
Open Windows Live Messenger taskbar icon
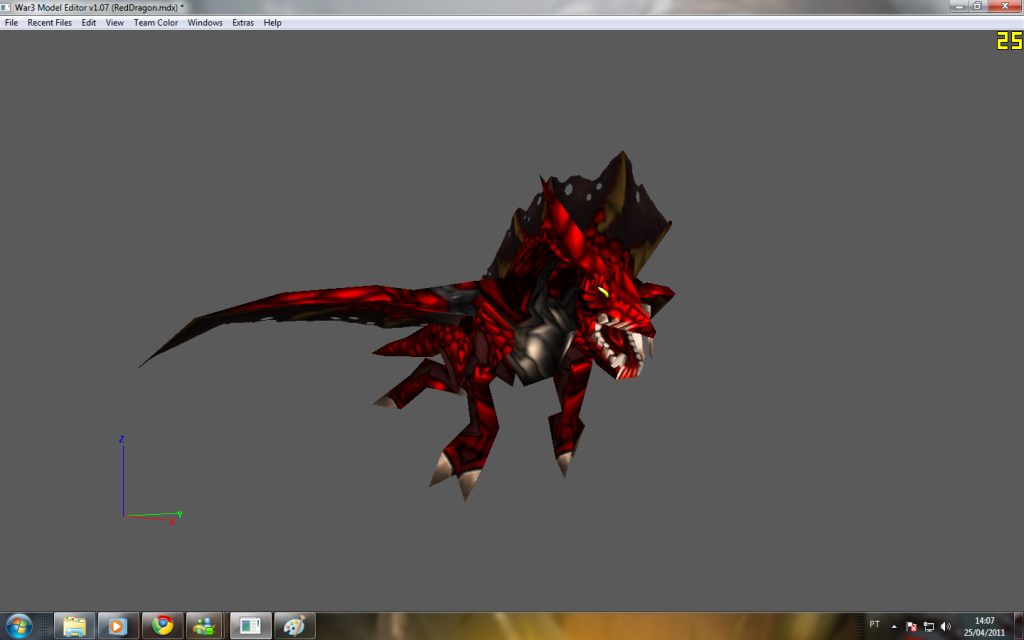pos(204,626)
